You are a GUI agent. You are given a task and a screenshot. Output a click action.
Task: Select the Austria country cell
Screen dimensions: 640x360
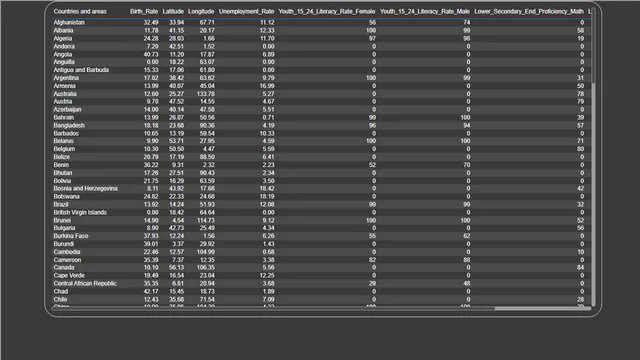coord(62,102)
